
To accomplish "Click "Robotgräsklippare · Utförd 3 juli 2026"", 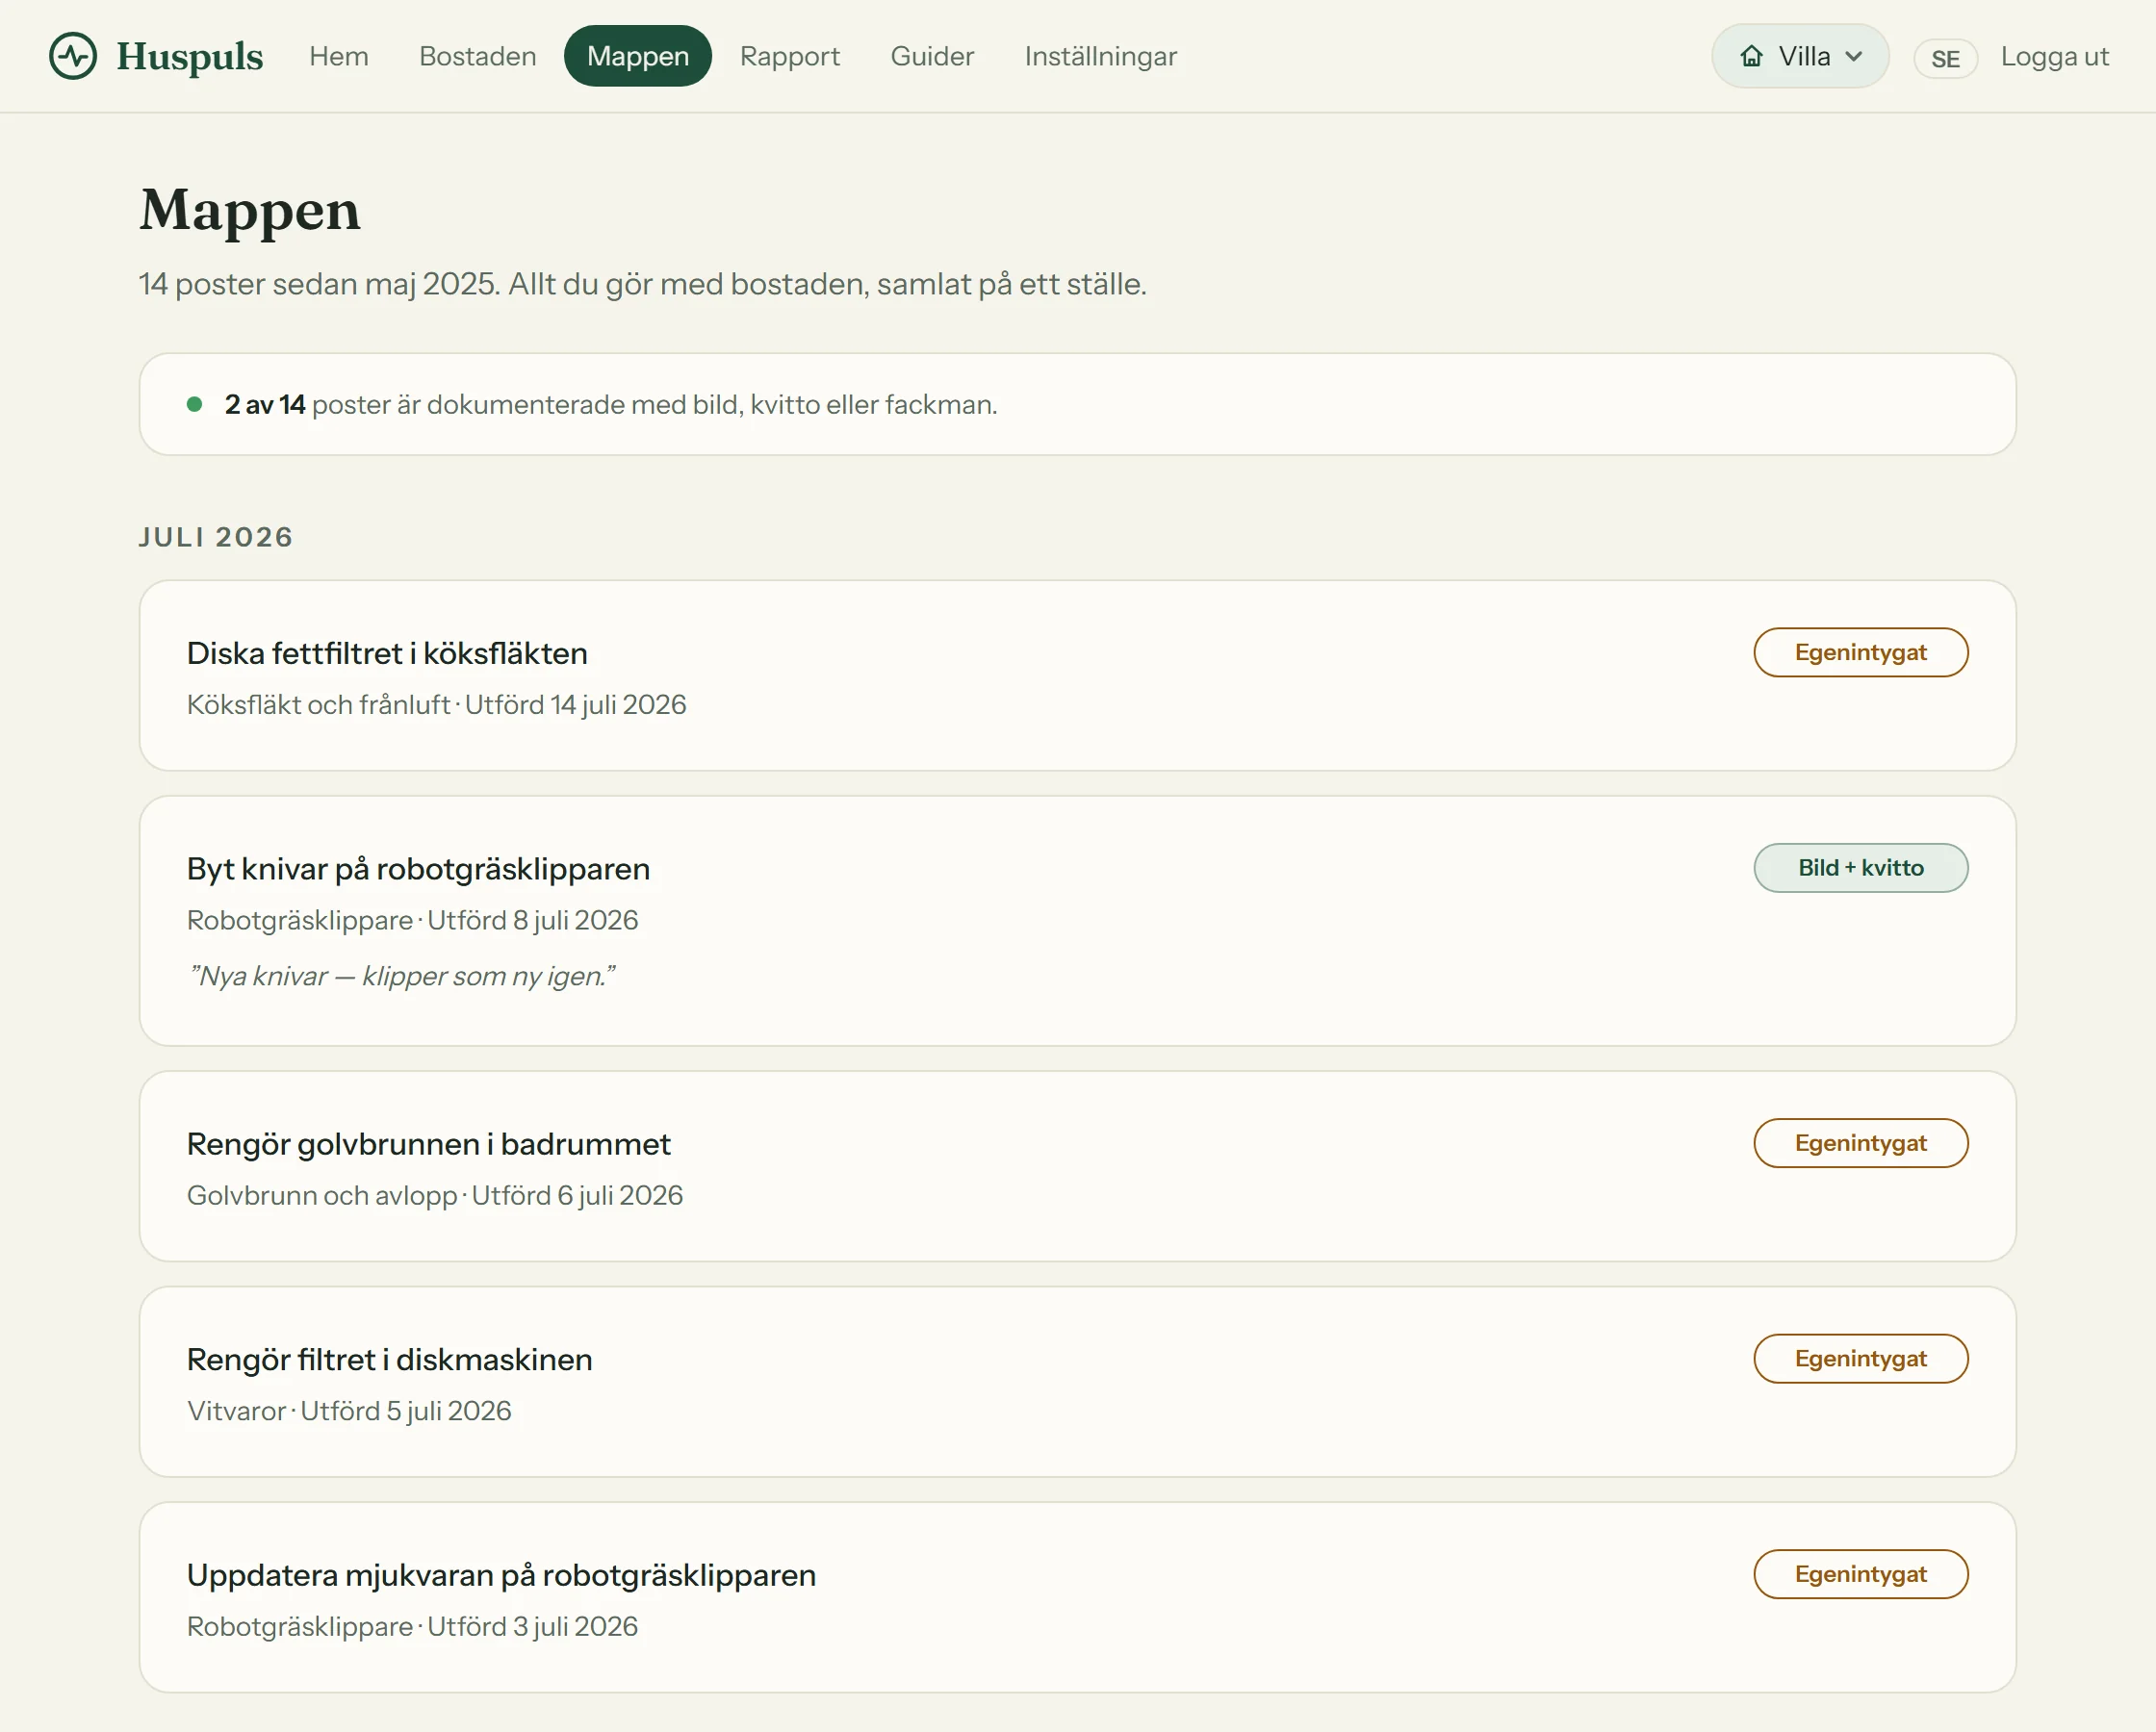I will tap(413, 1627).
